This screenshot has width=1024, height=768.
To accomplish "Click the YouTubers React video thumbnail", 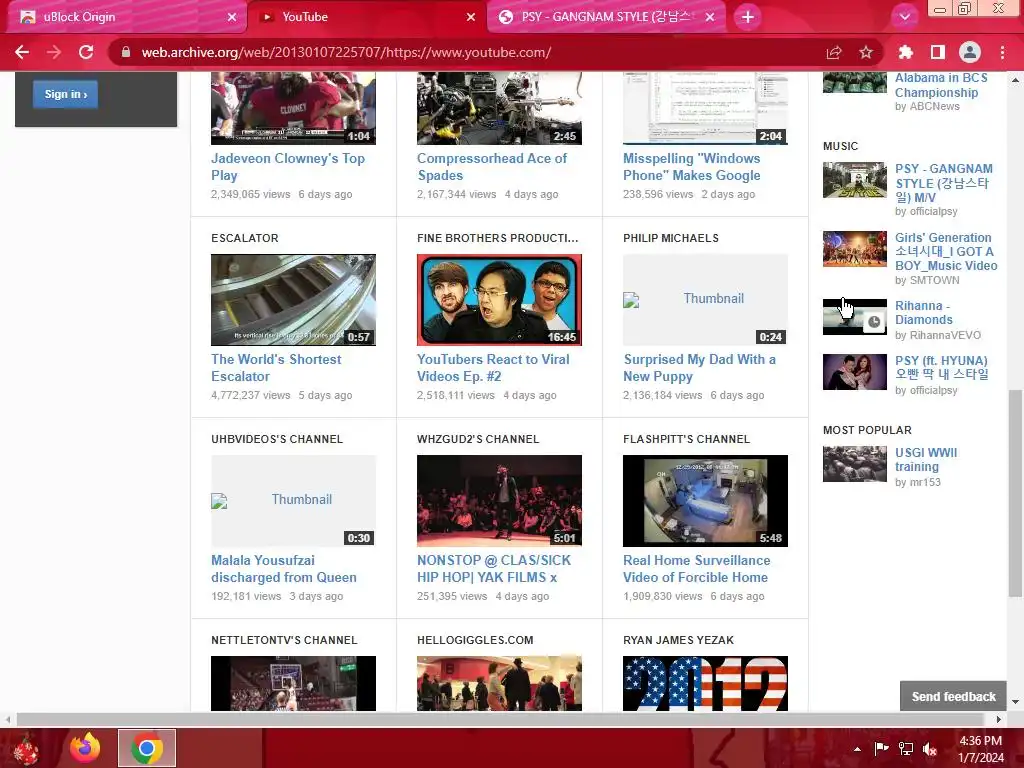I will 499,300.
